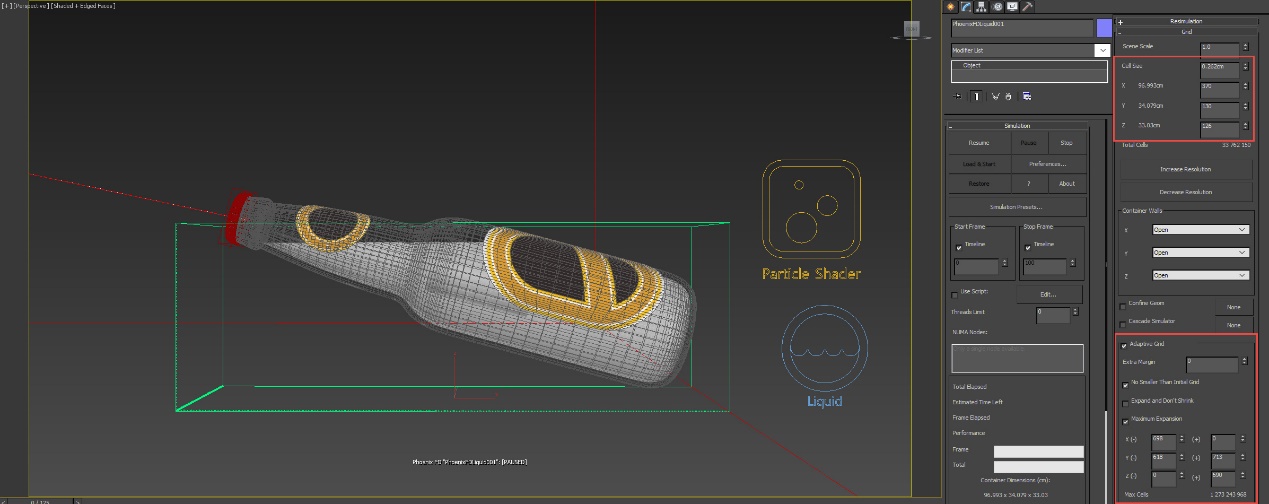Click the Load & Start button
Viewport: 1269px width, 504px height.
pyautogui.click(x=979, y=163)
